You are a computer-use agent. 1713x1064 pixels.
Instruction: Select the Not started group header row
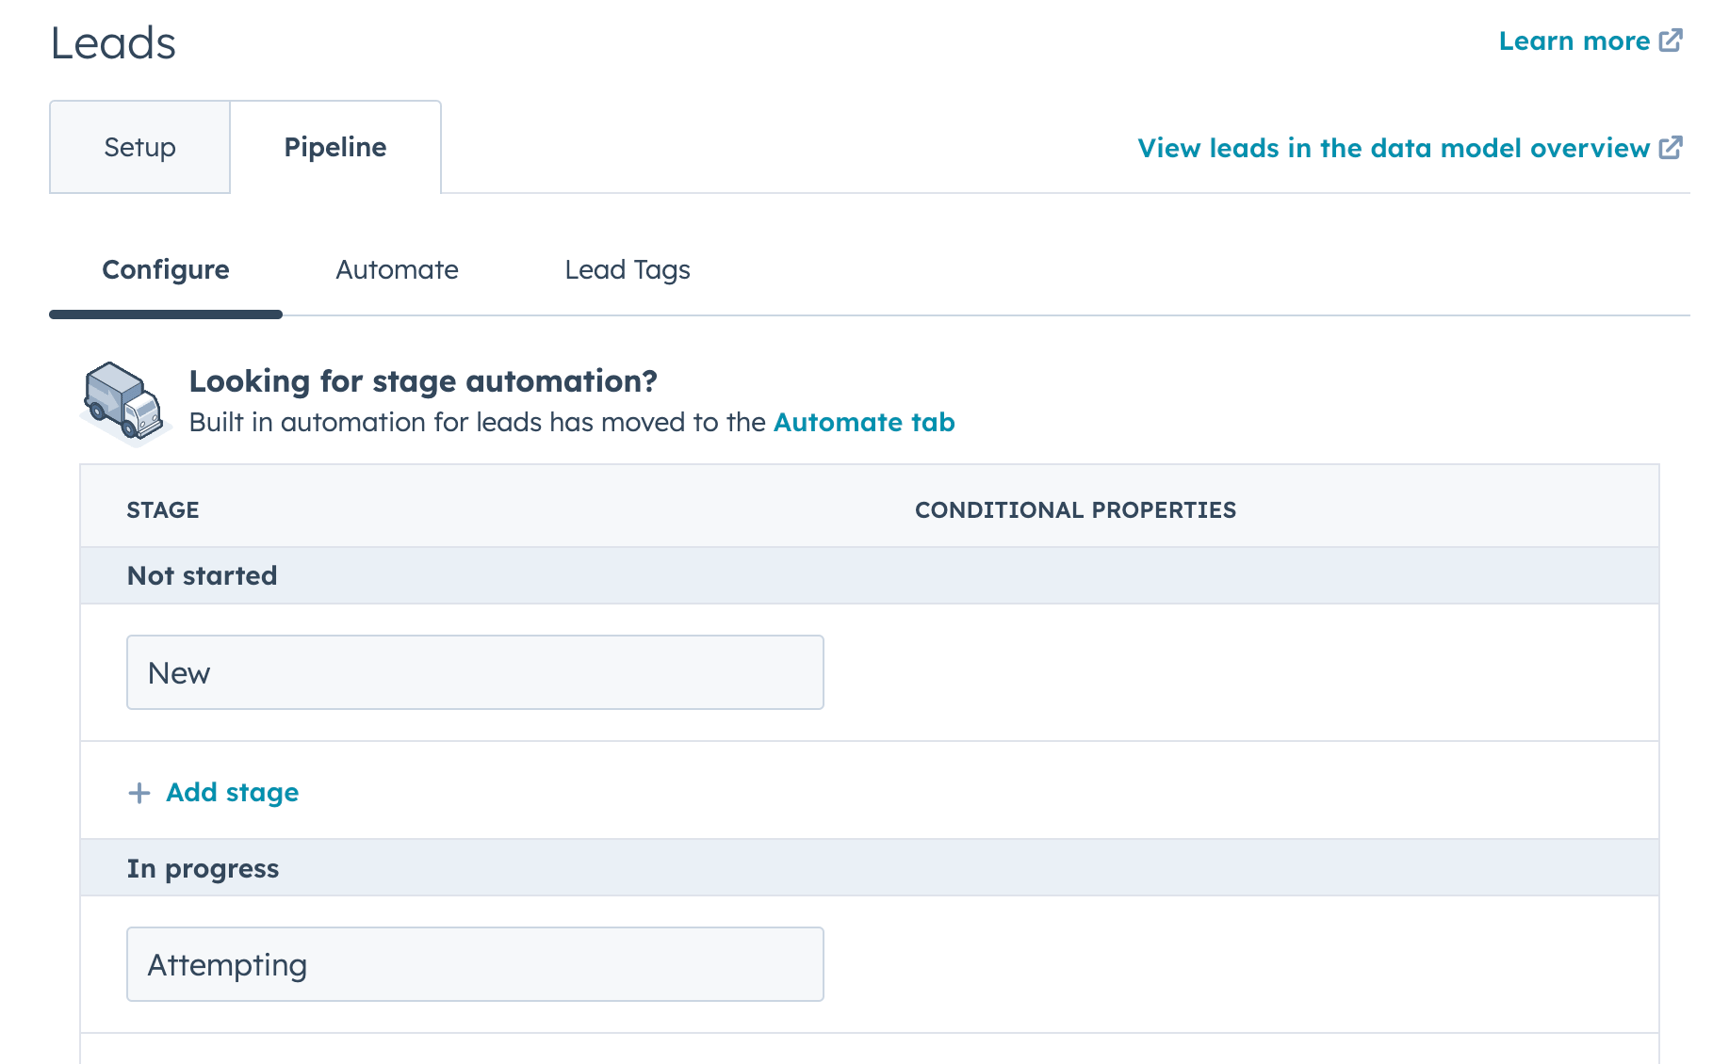[x=201, y=575]
